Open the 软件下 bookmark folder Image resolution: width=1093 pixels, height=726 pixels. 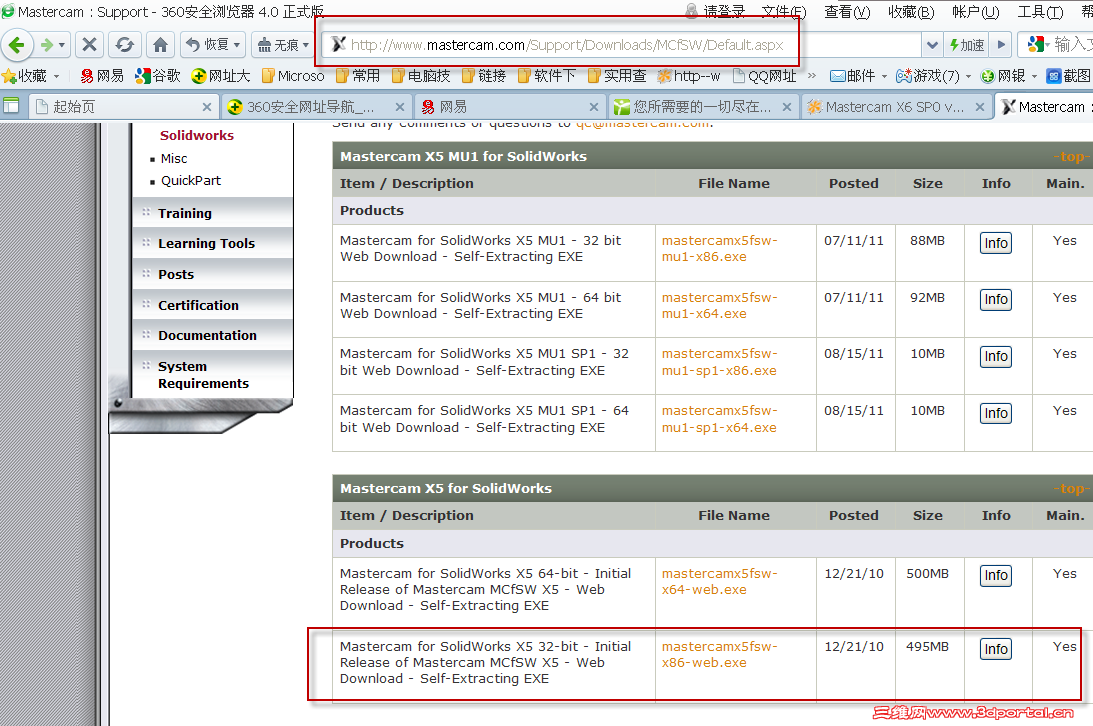546,75
